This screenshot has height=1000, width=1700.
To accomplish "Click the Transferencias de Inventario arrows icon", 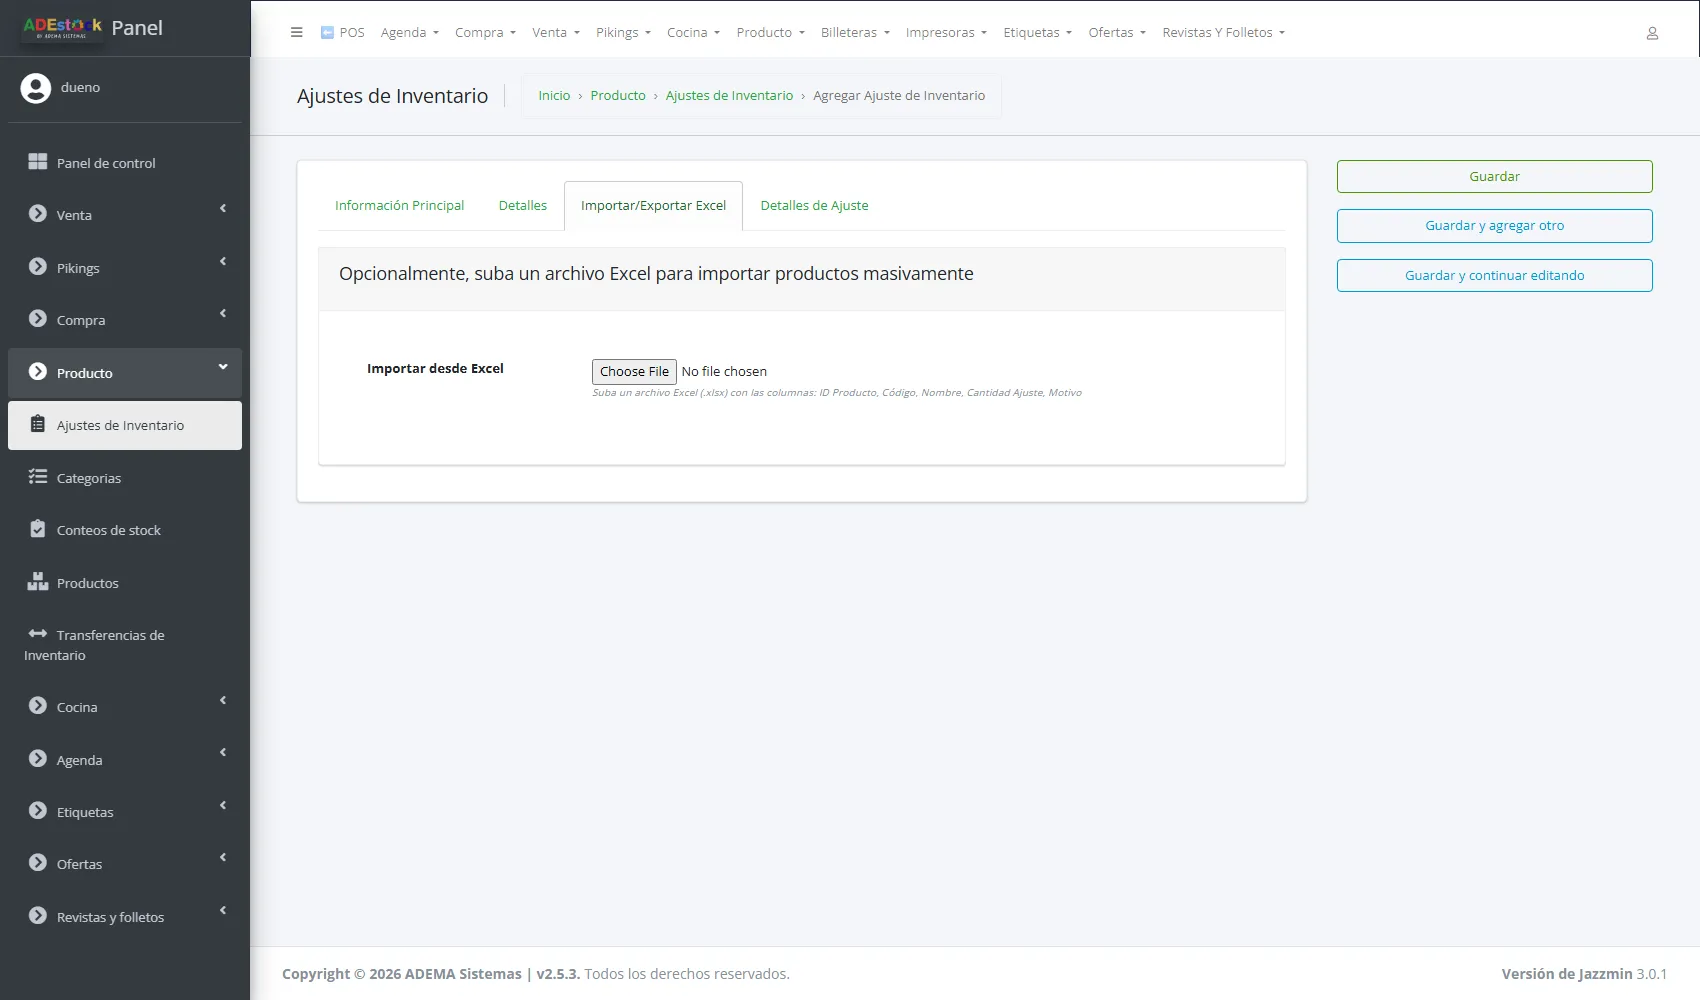I will click(x=38, y=633).
